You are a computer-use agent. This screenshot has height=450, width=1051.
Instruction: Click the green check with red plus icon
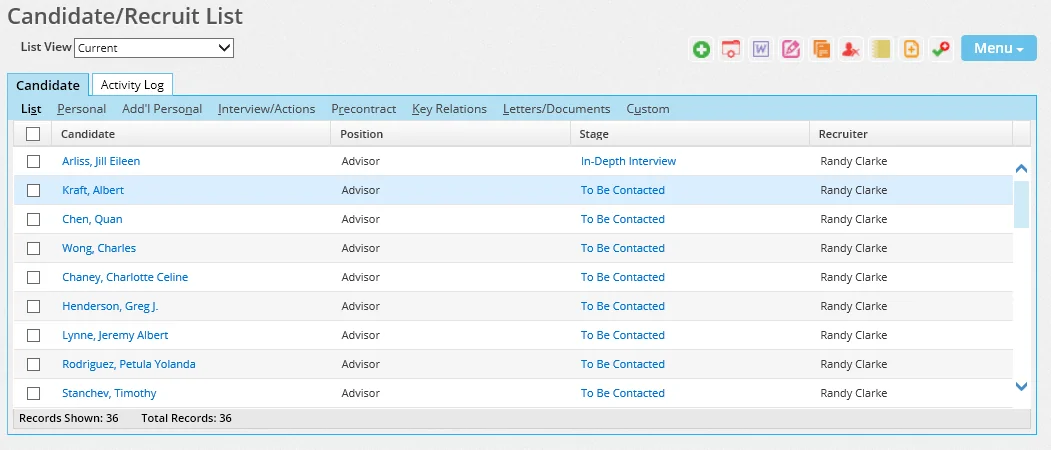[941, 49]
